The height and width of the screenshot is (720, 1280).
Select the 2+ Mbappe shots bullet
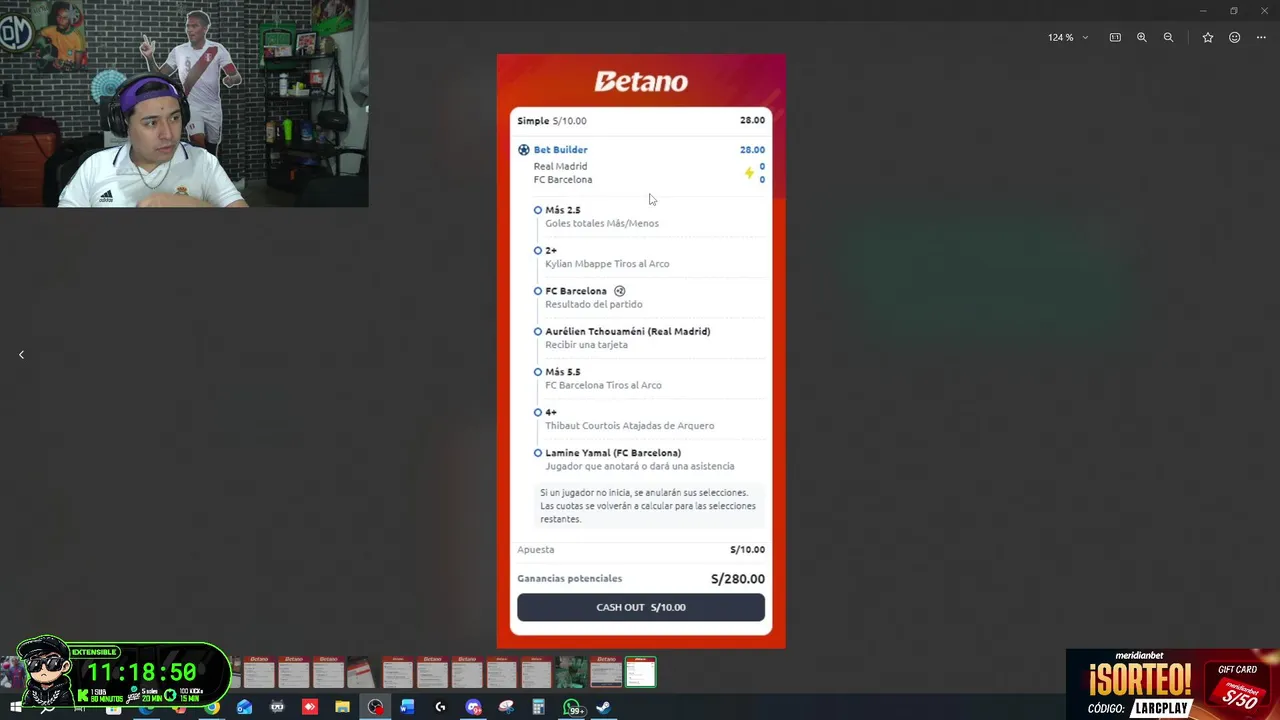click(538, 251)
